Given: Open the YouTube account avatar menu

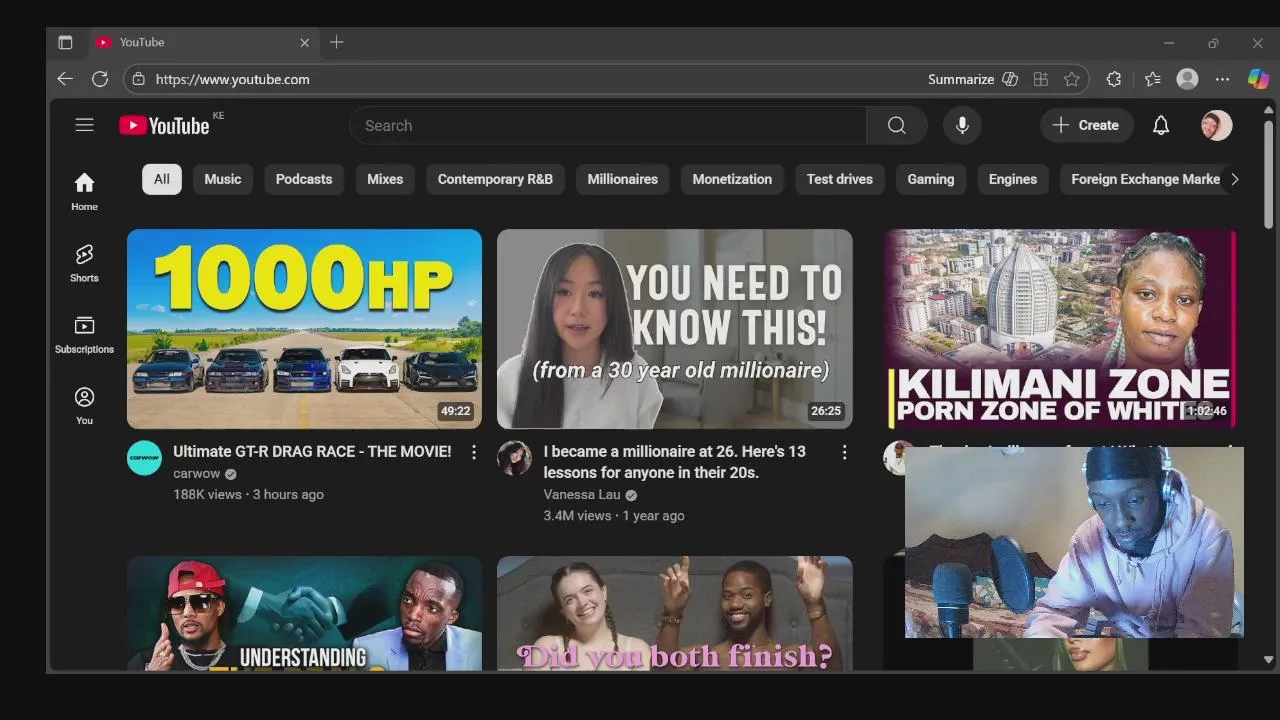Looking at the screenshot, I should [1216, 125].
